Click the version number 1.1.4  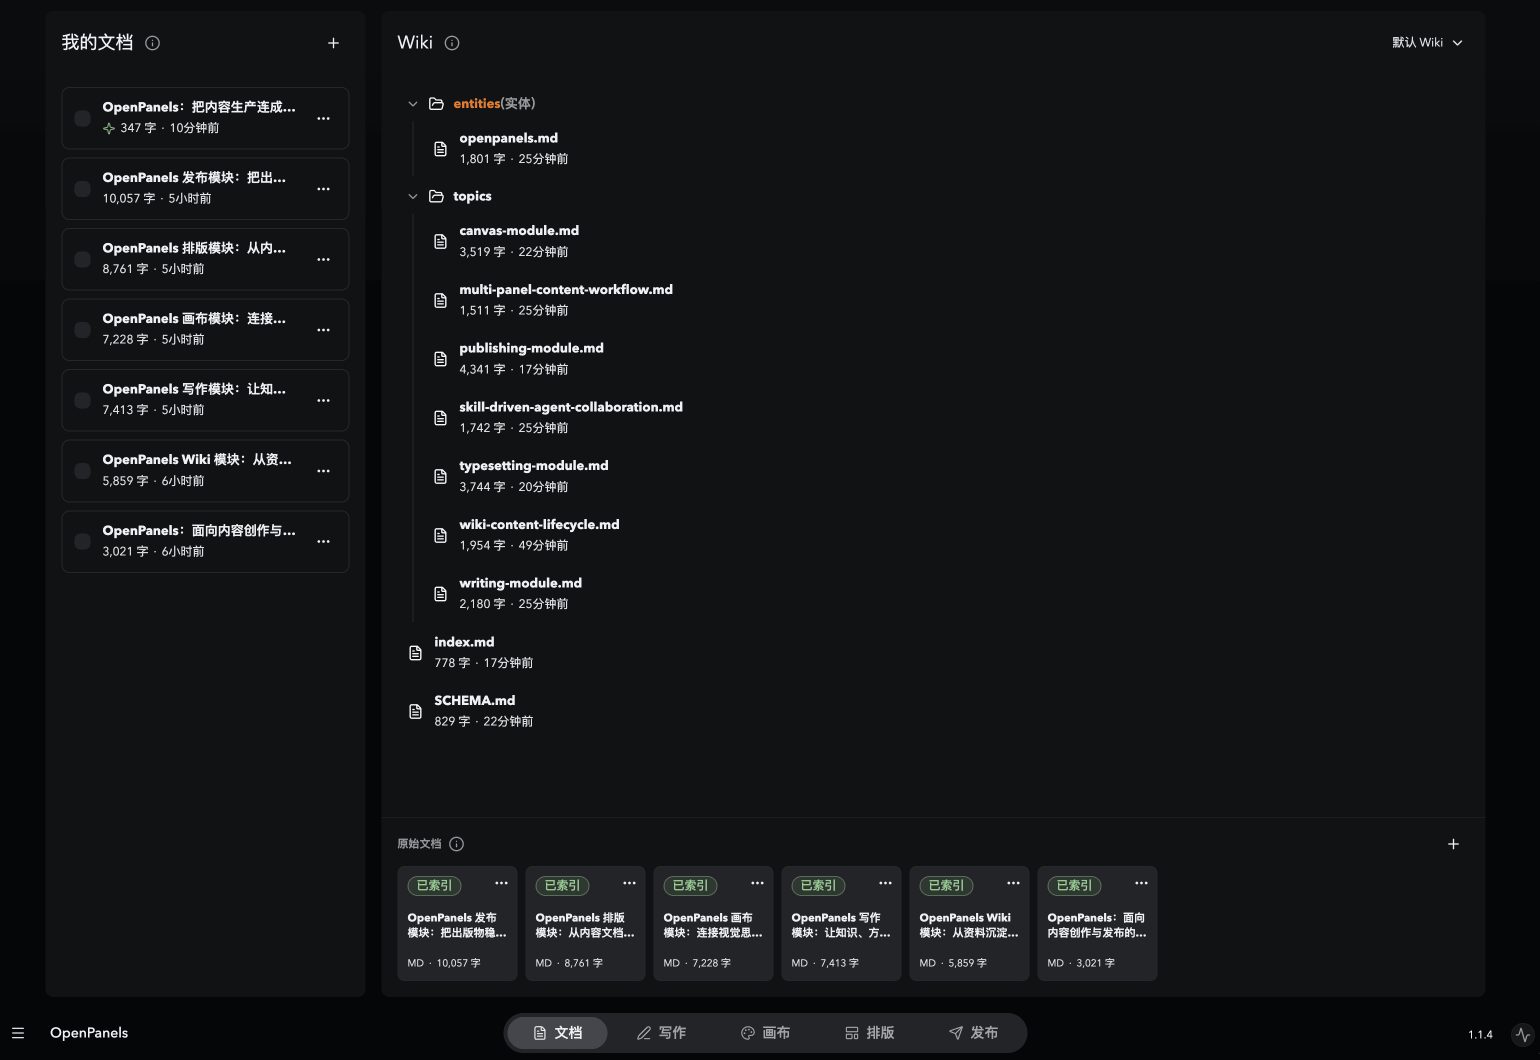[1480, 1035]
